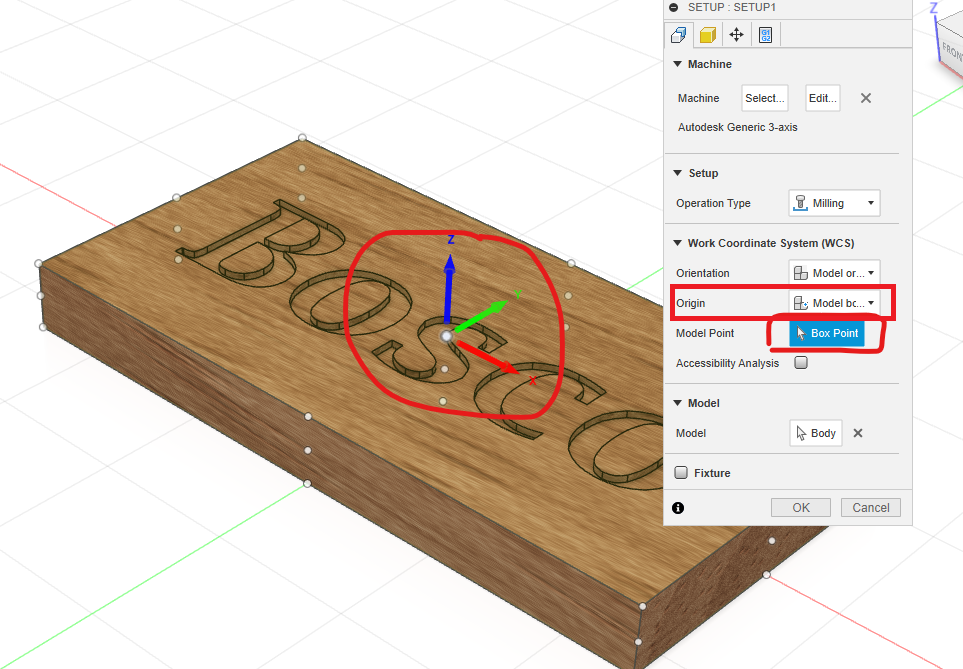Open the Orientation dropdown
The width and height of the screenshot is (963, 669).
click(834, 273)
